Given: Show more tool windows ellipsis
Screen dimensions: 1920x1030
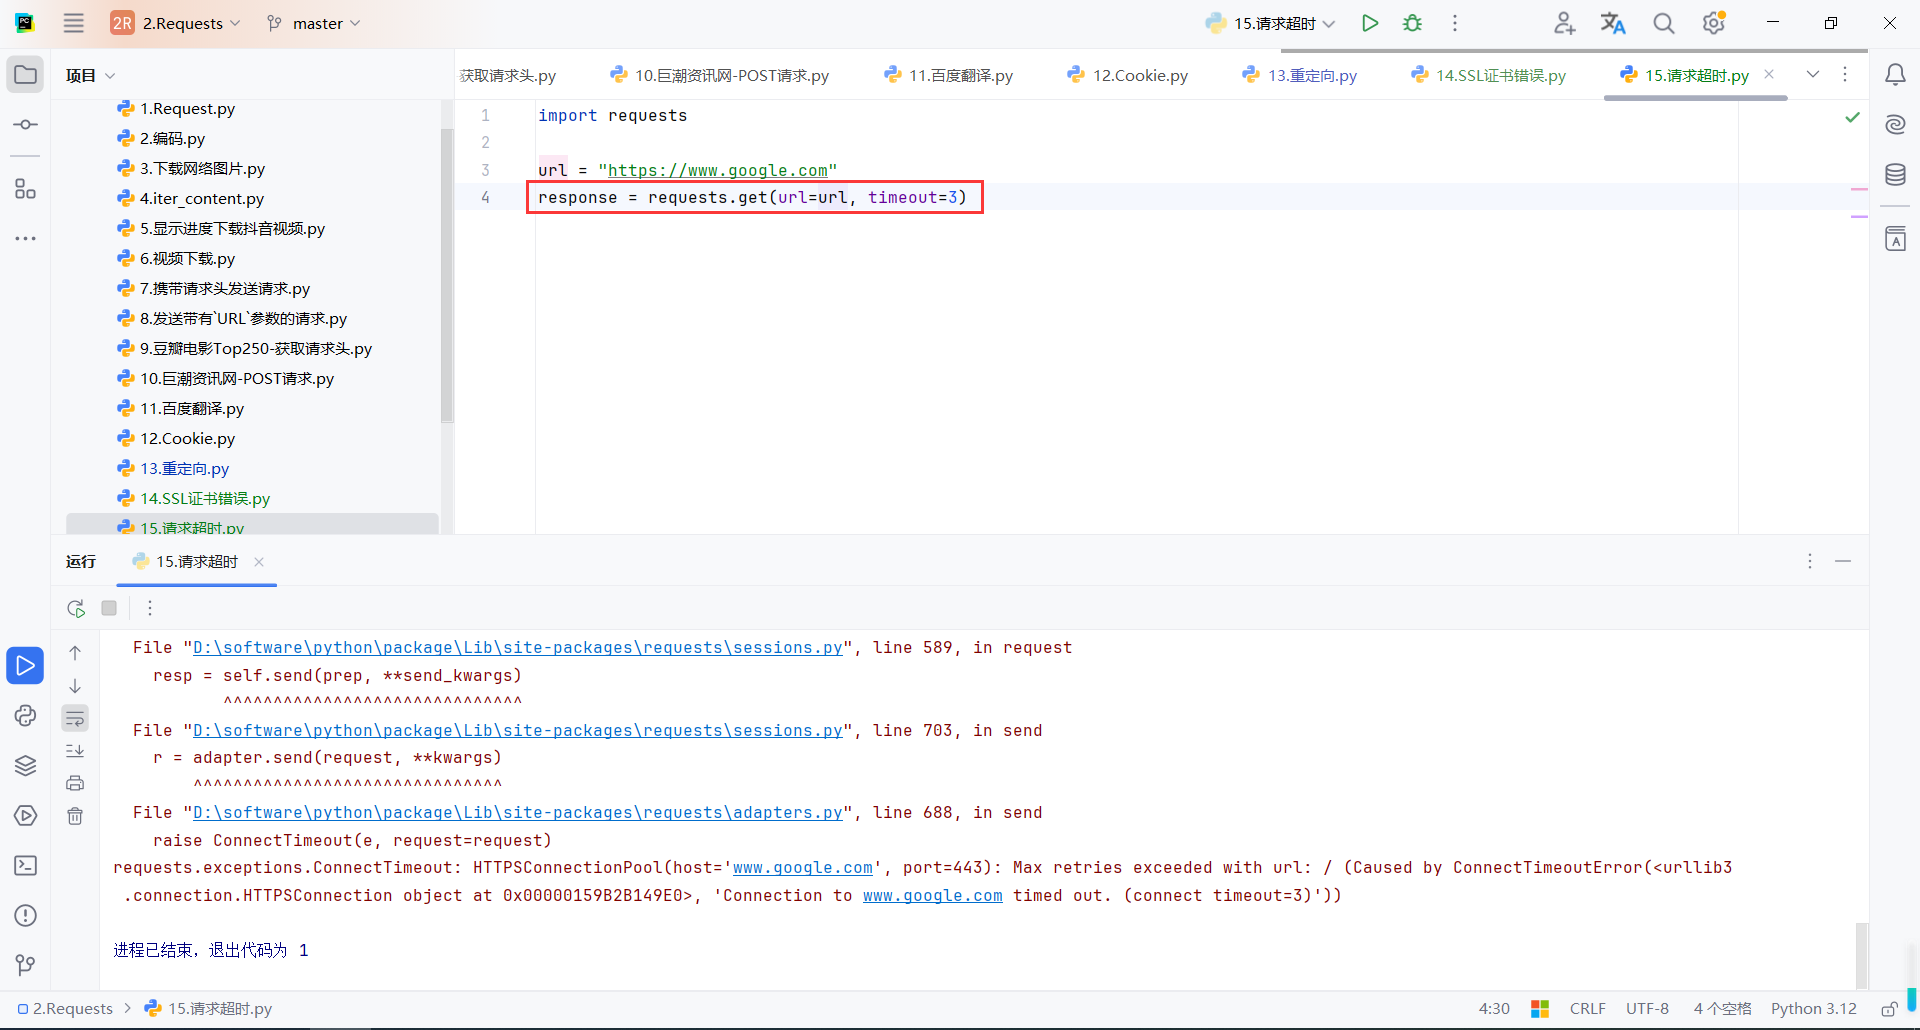Looking at the screenshot, I should tap(25, 239).
